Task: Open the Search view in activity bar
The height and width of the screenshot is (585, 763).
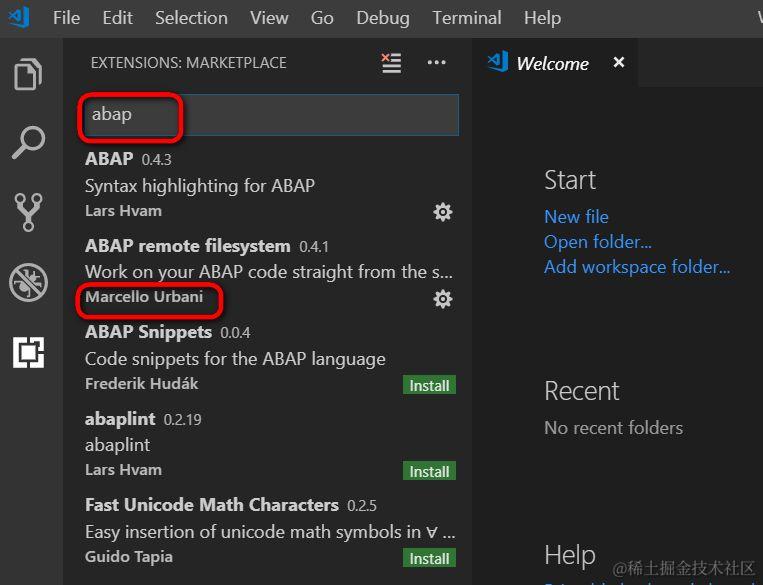Action: (28, 143)
